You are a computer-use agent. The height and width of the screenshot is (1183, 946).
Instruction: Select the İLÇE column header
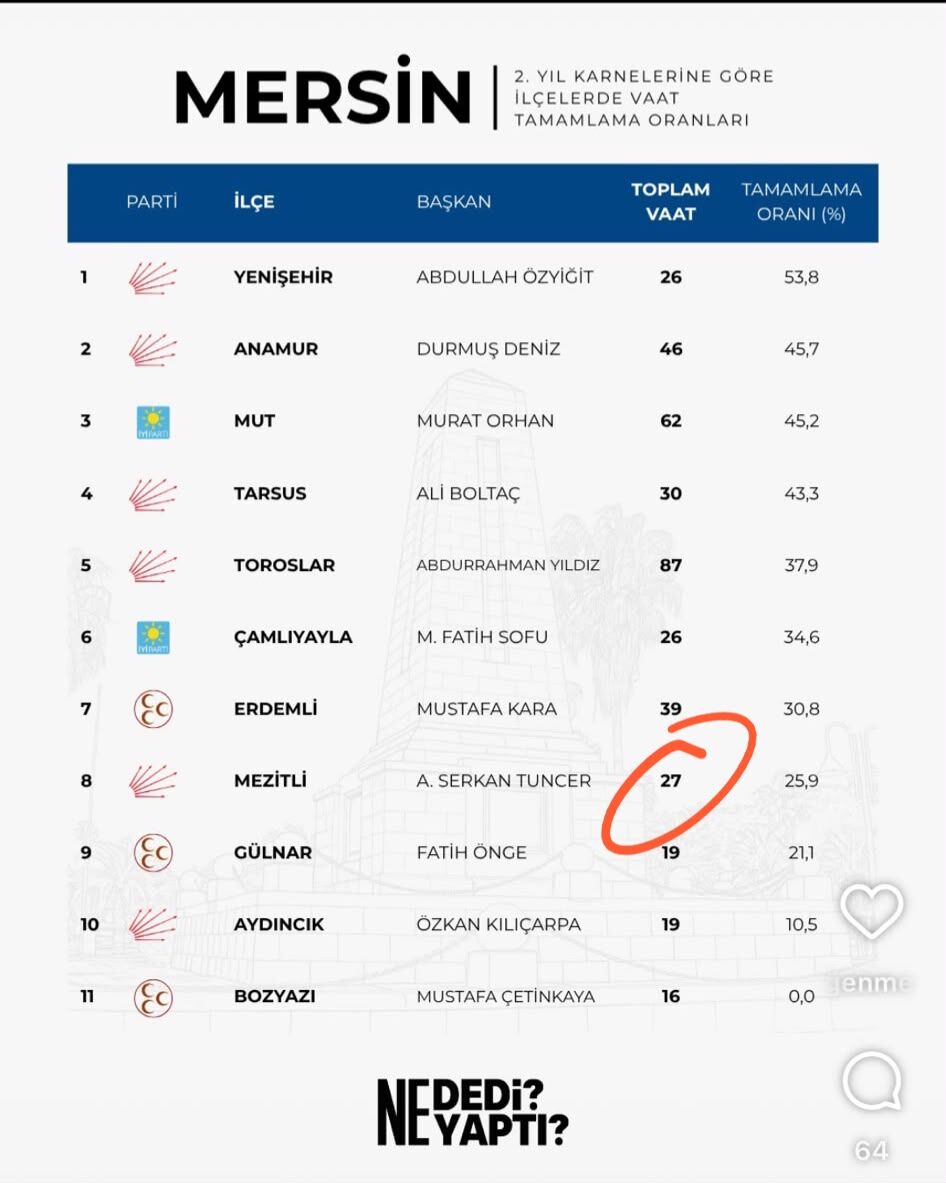[x=254, y=201]
